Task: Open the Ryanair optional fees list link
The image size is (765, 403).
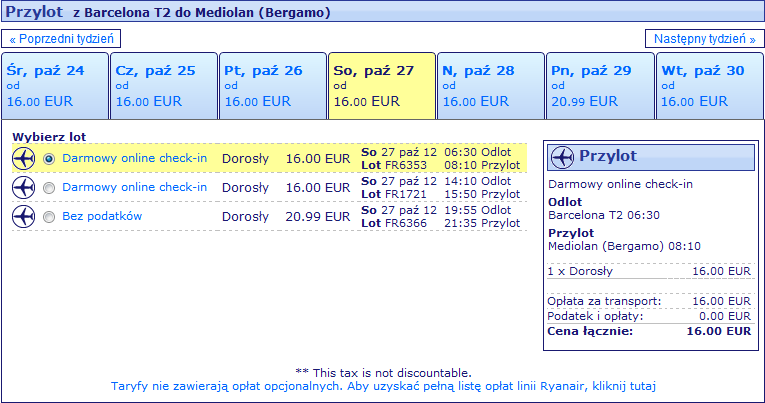Action: (x=383, y=386)
